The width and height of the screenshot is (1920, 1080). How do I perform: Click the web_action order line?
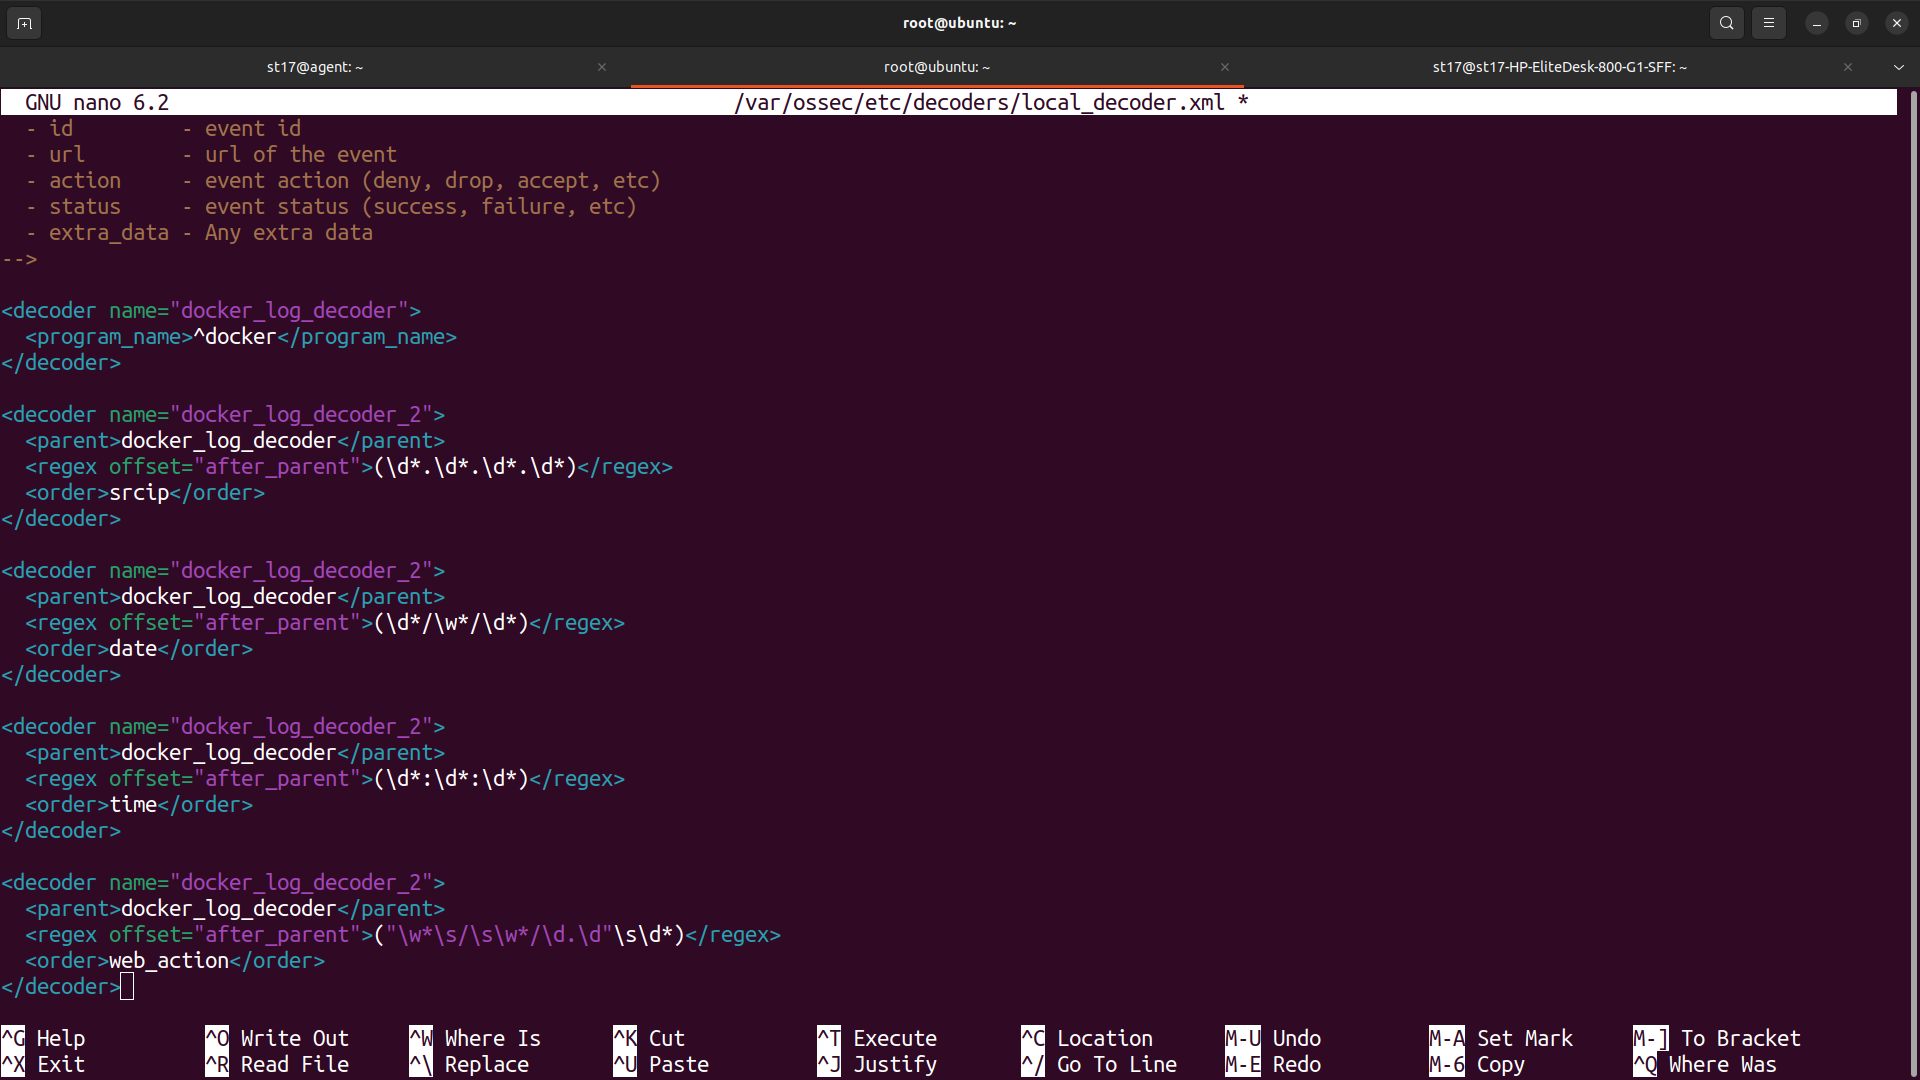[175, 960]
